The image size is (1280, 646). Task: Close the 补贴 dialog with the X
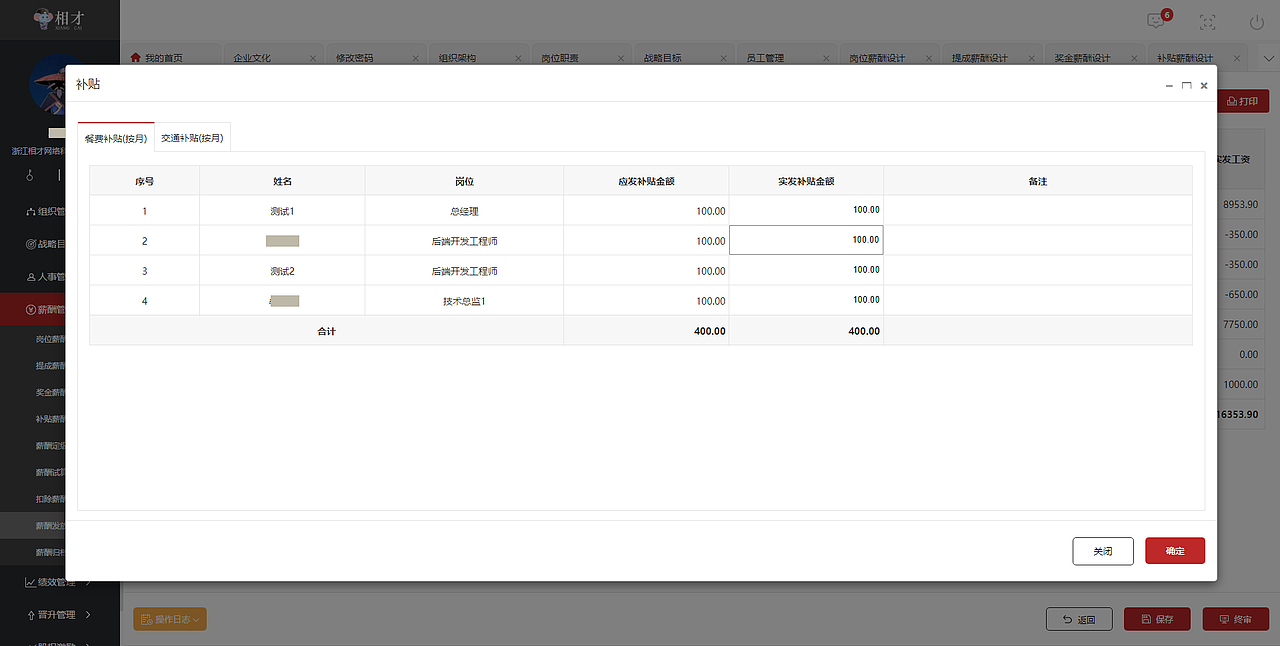1204,86
